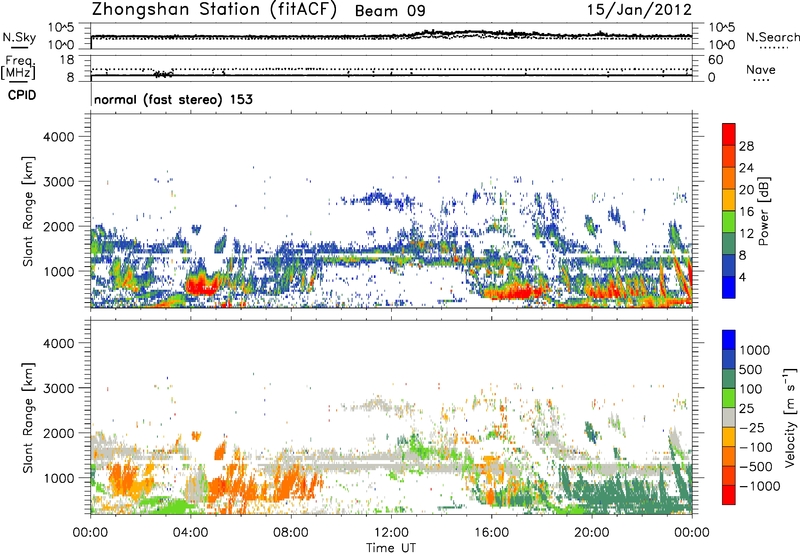Click the 'normal (fast stereo) 153' text
This screenshot has width=800, height=554.
coord(173,99)
